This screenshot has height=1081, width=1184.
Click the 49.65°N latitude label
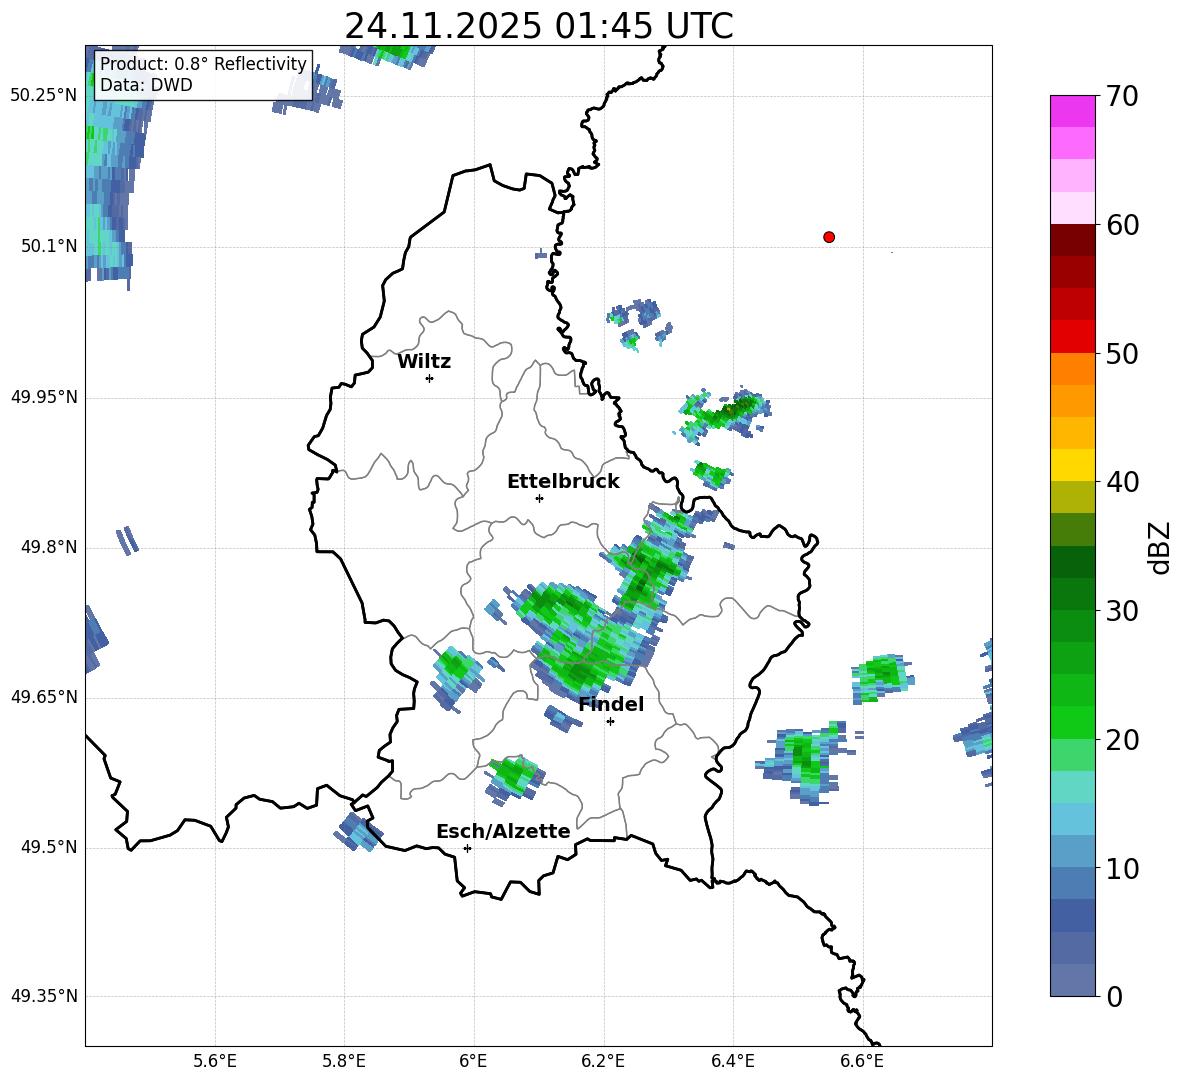pos(44,696)
